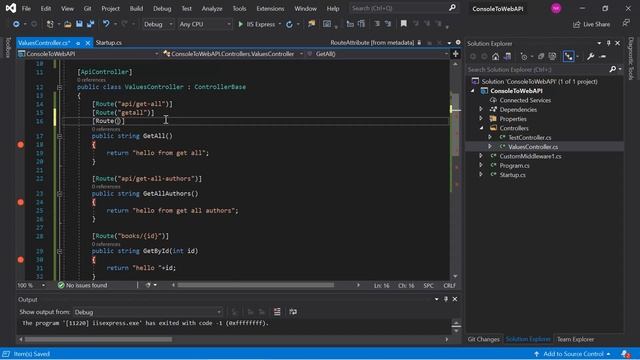
Task: Open the Toolbox side tab
Action: pyautogui.click(x=7, y=47)
